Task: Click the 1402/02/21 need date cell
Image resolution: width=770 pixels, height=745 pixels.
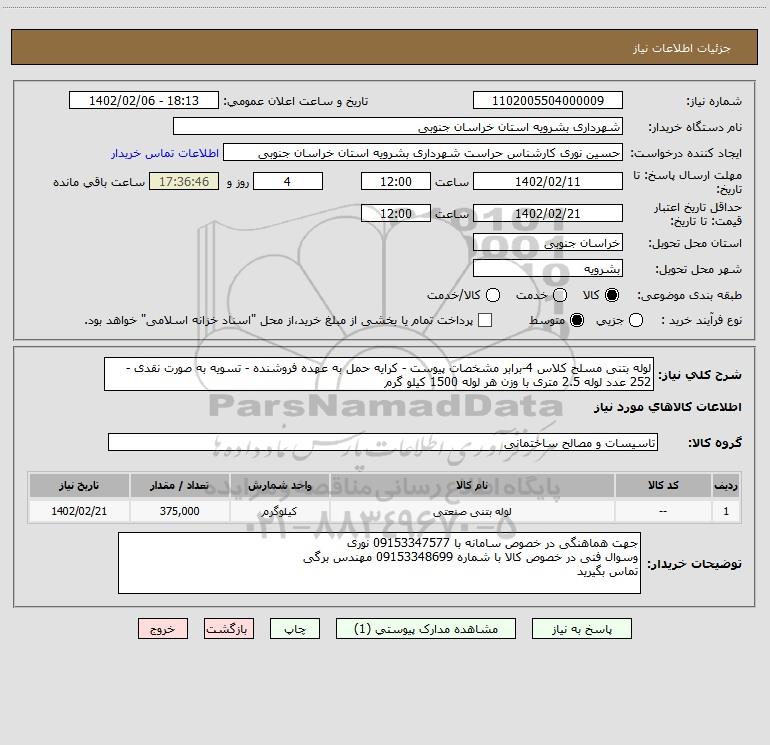Action: 79,511
